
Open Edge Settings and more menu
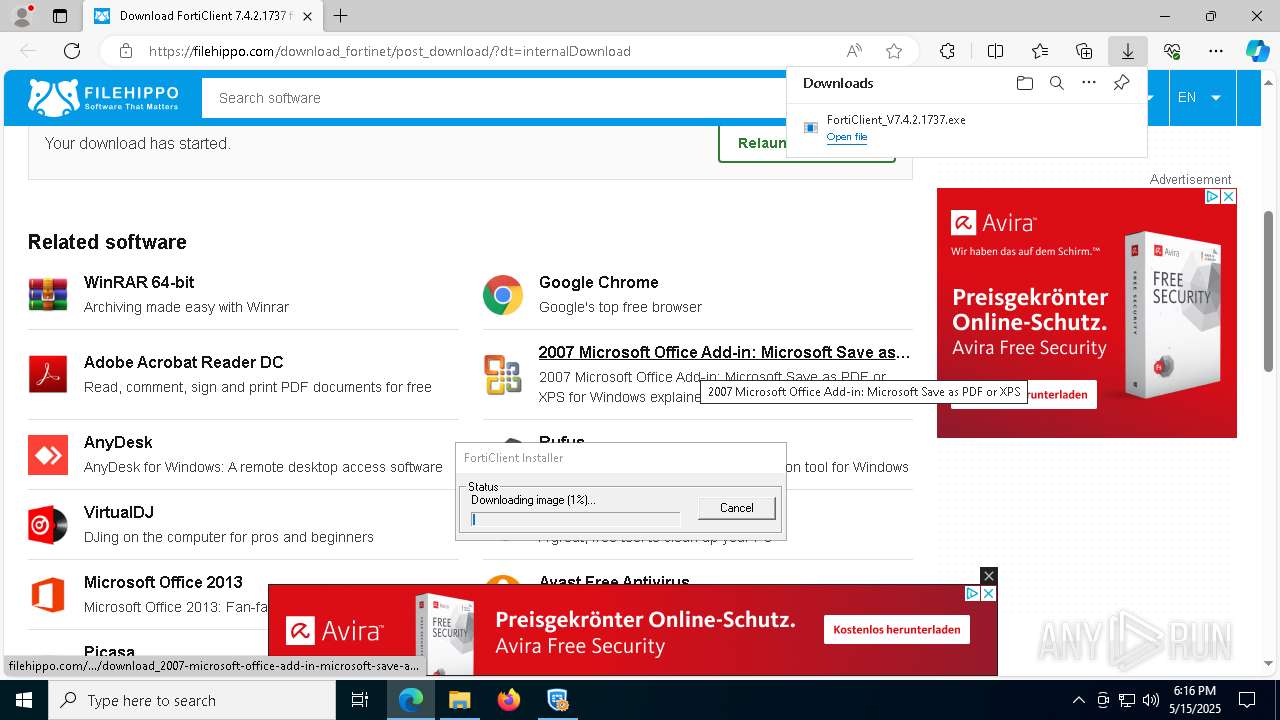[x=1216, y=51]
